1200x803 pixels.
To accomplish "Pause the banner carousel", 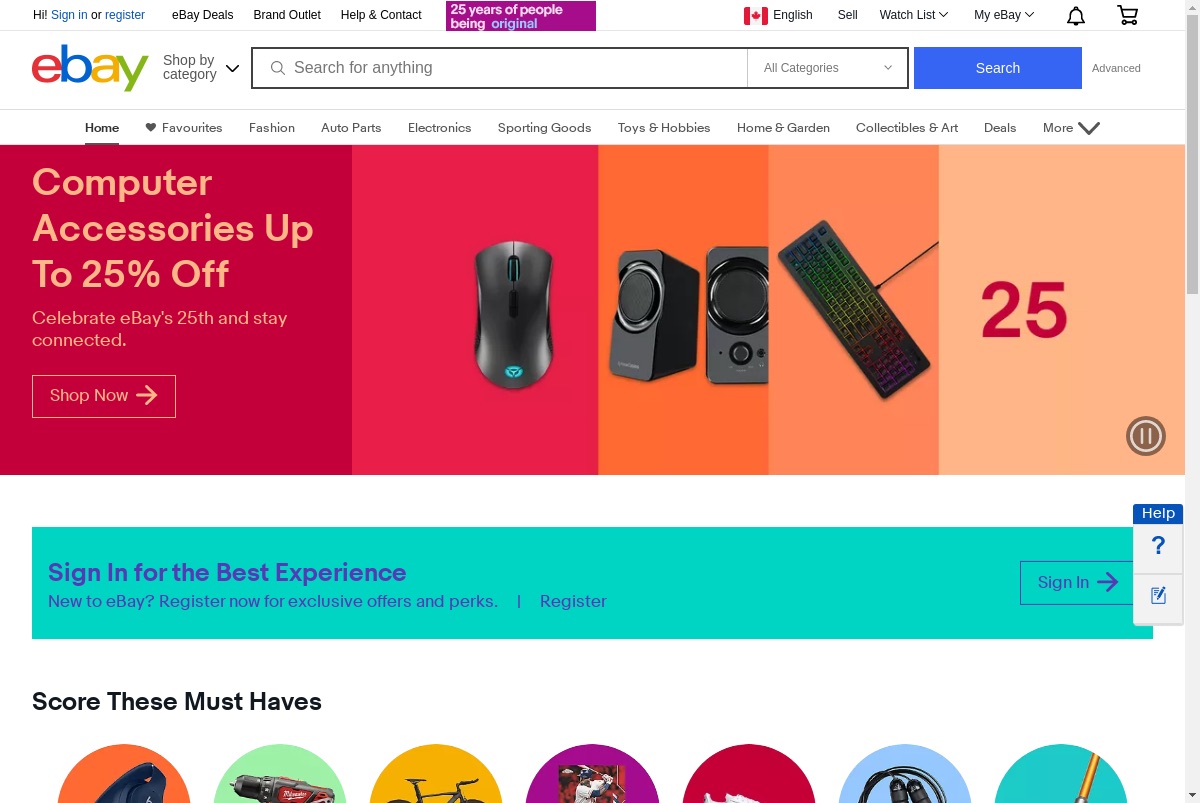I will (1146, 436).
